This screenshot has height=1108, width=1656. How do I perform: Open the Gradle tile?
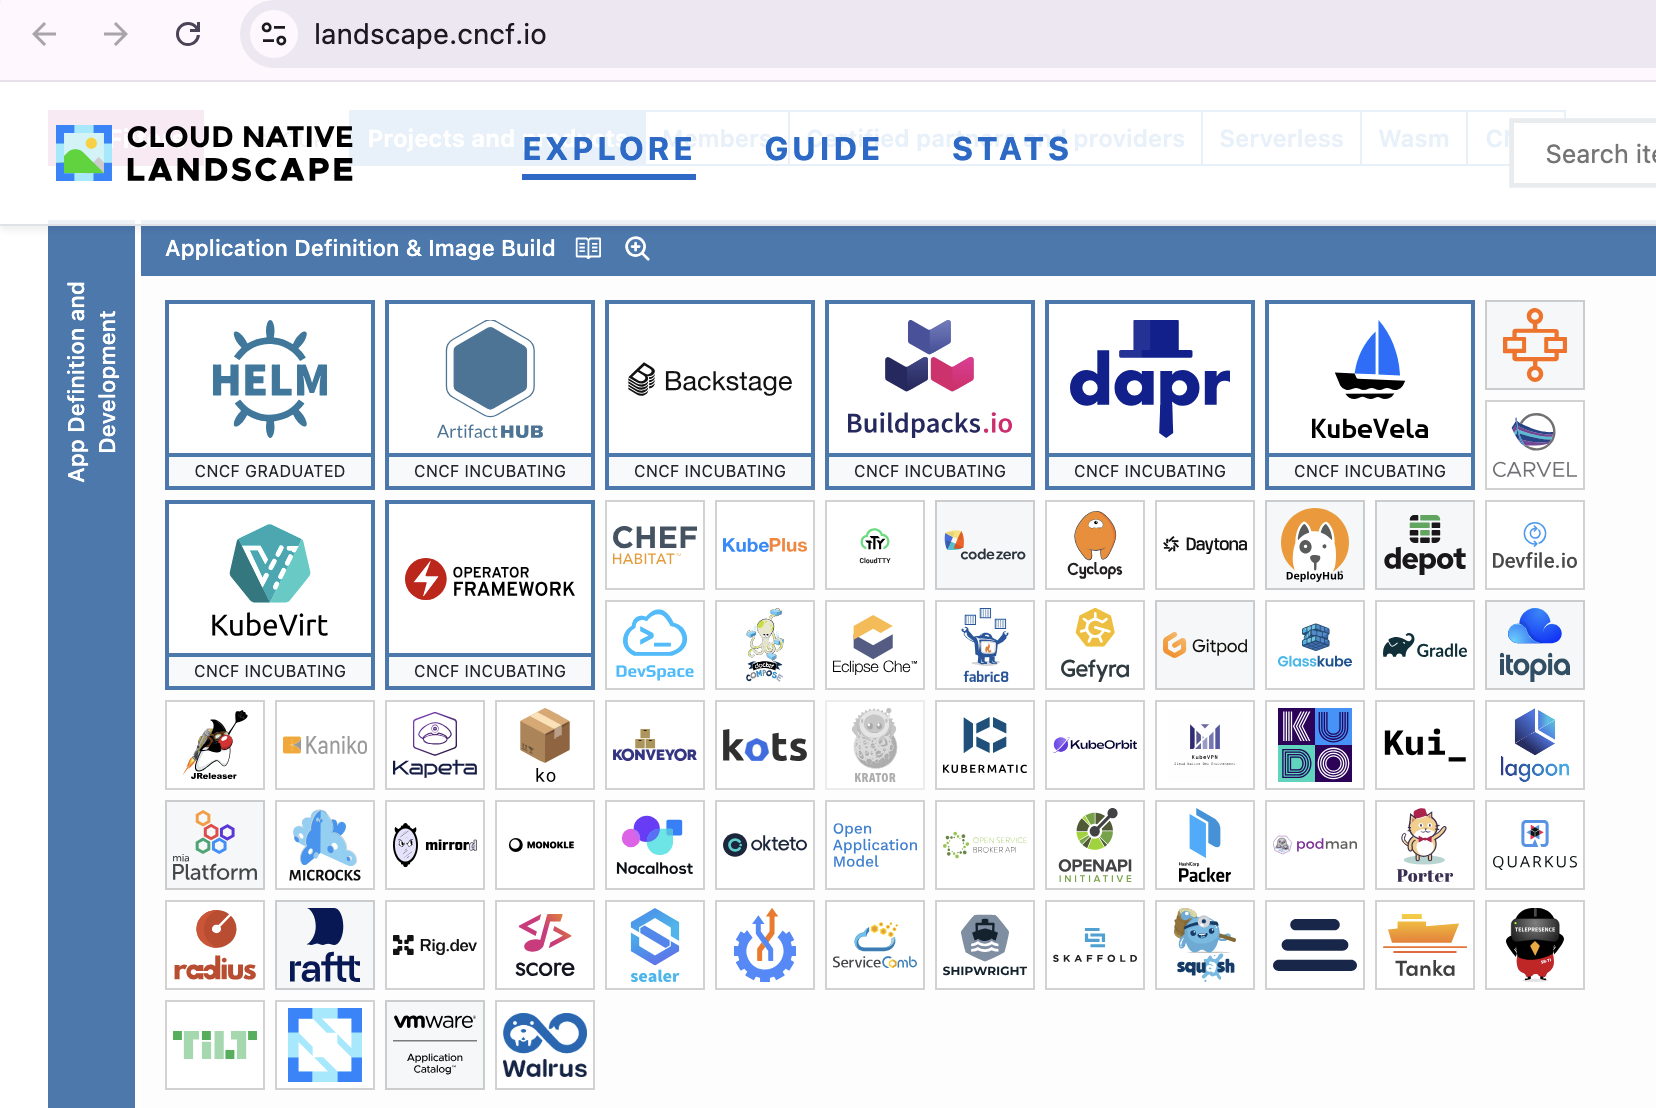pyautogui.click(x=1425, y=645)
